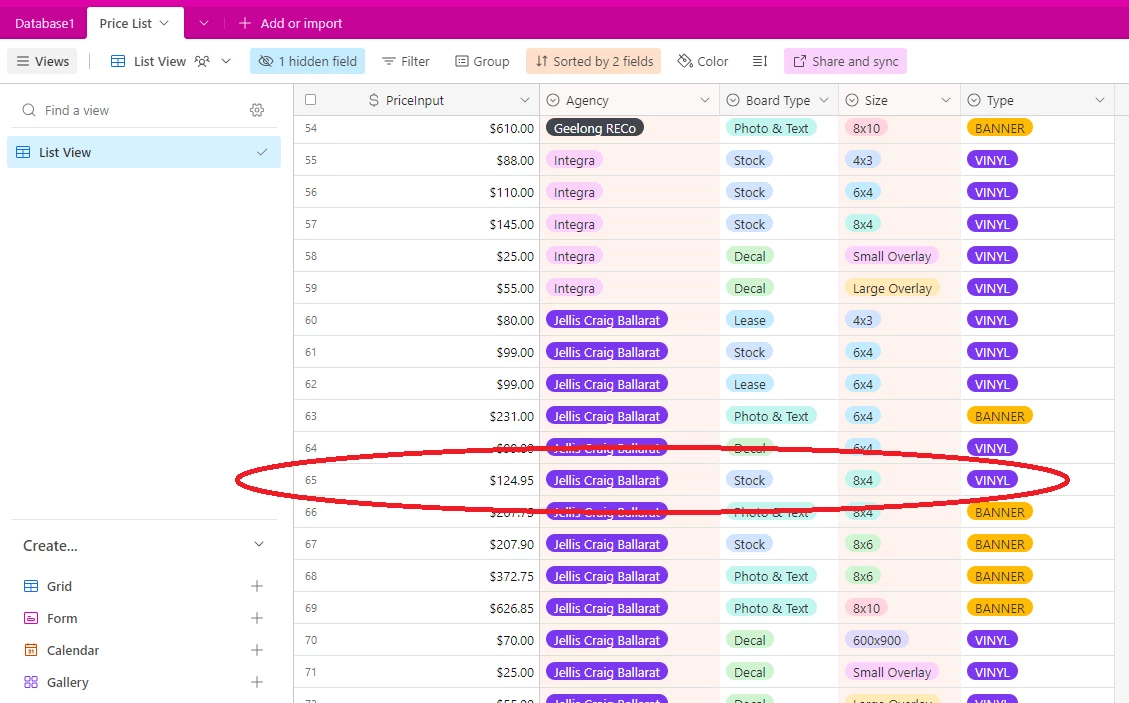The width and height of the screenshot is (1129, 703).
Task: Click the select icon in Agency header
Action: (x=553, y=100)
